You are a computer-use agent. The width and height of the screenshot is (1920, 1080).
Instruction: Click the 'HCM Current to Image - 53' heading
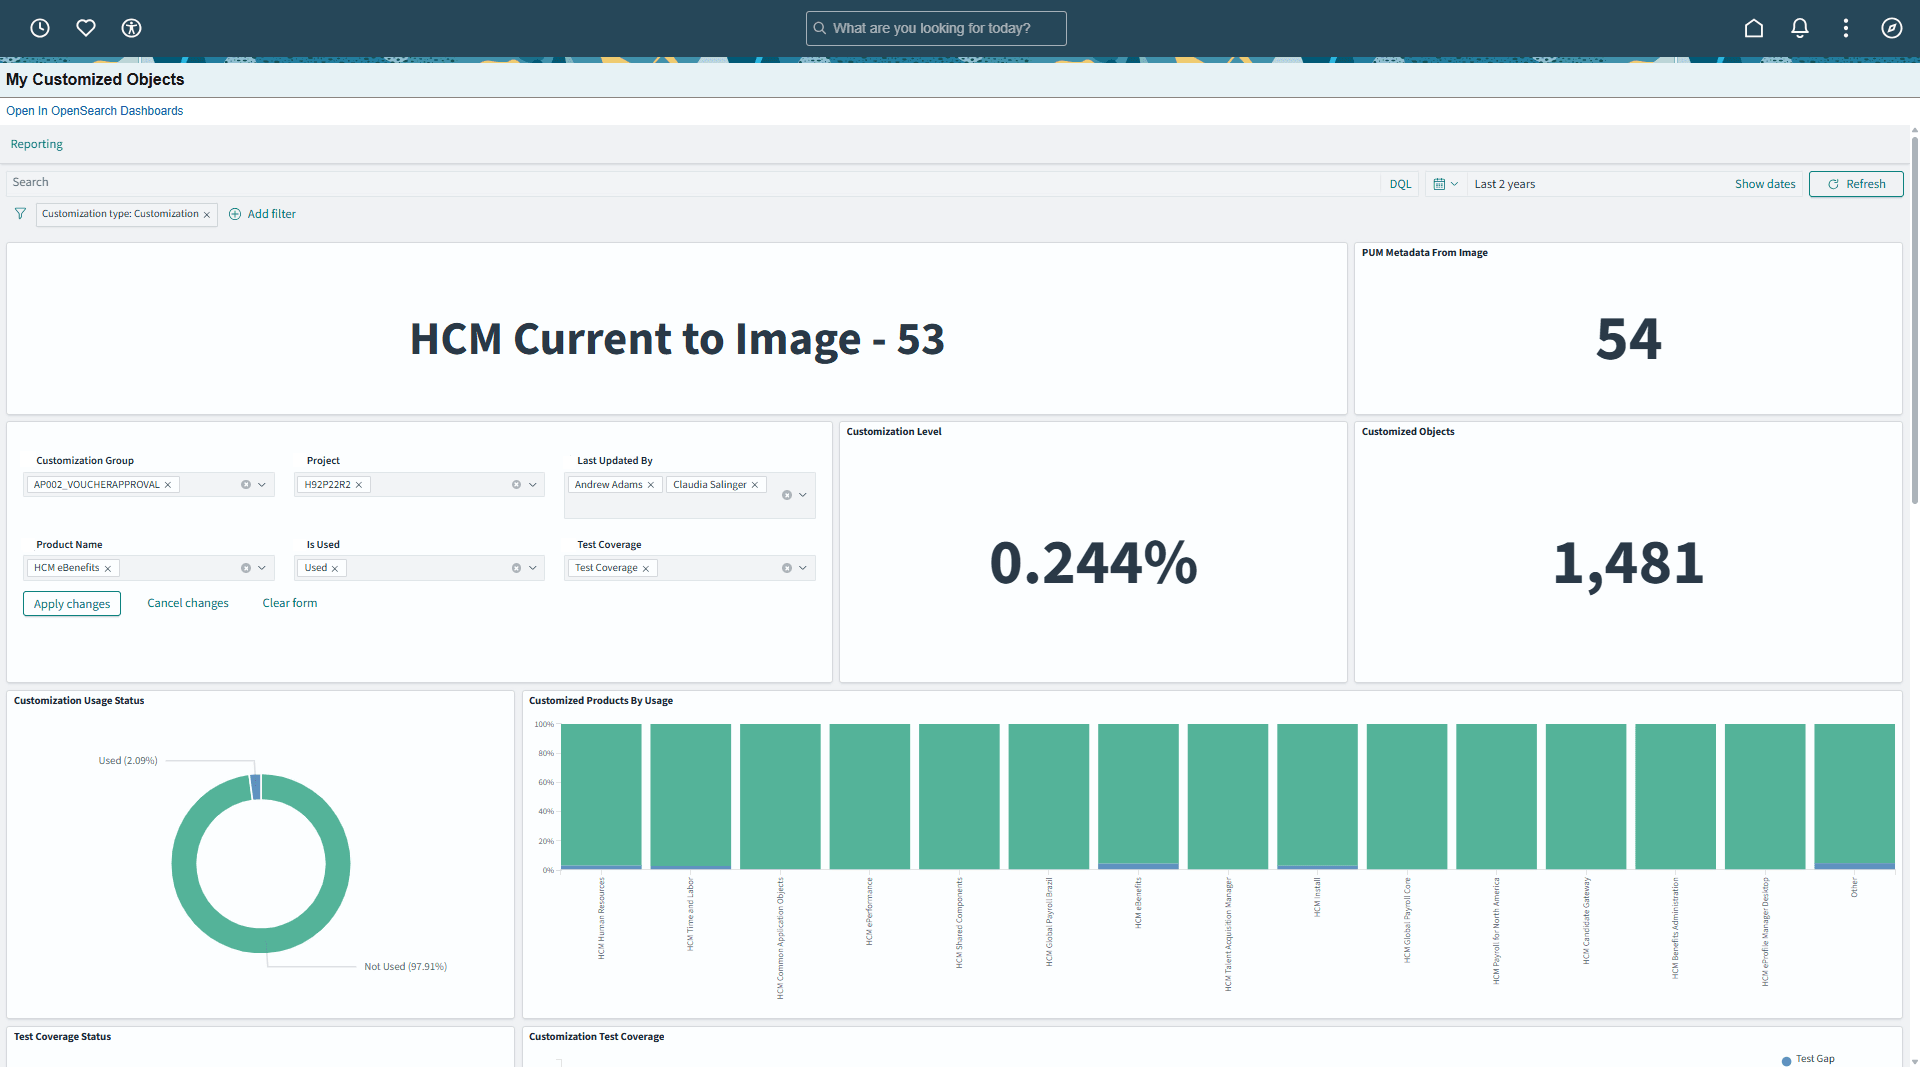pos(677,340)
